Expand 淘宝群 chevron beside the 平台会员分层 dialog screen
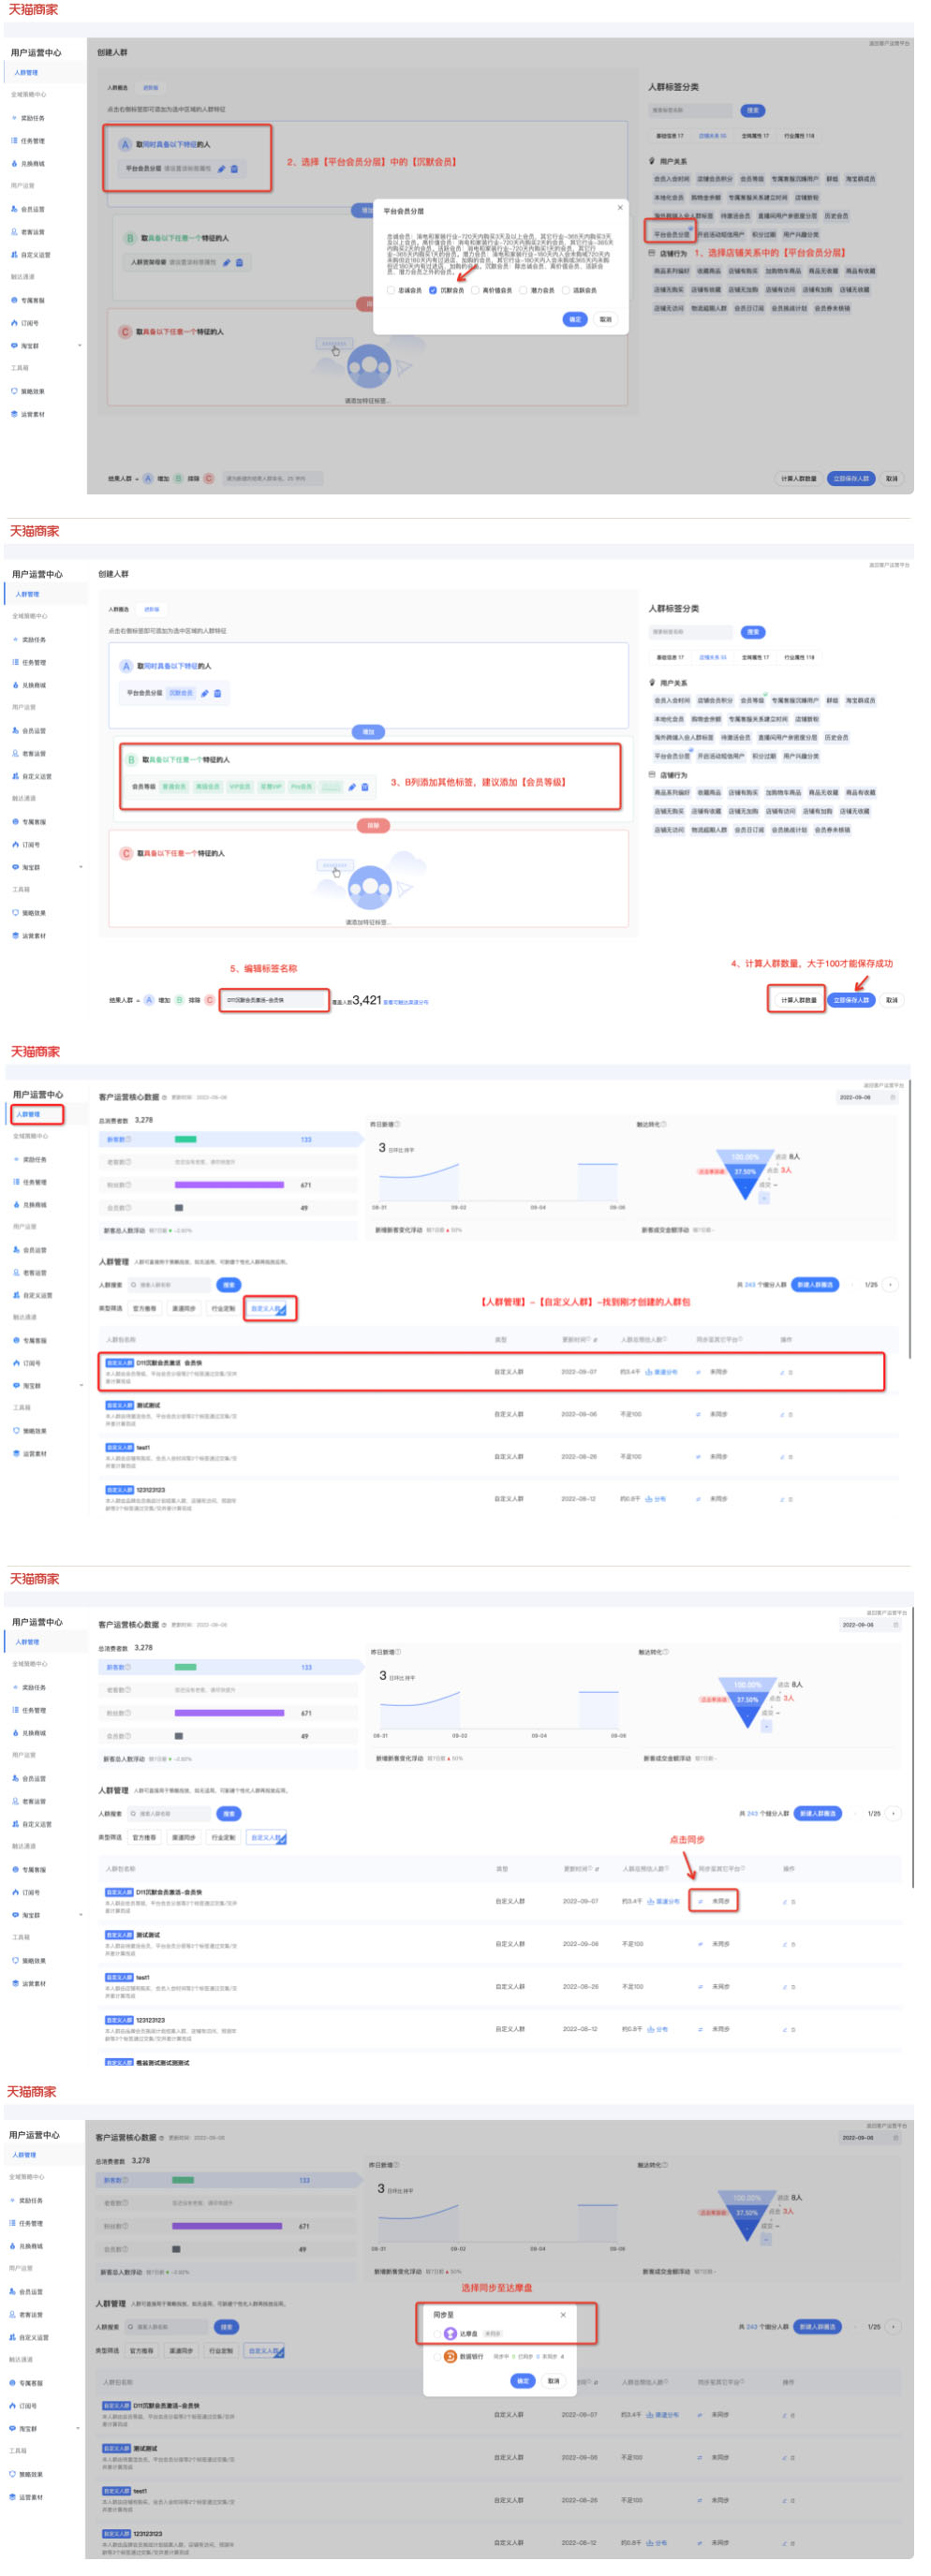Image resolution: width=931 pixels, height=2576 pixels. (80, 346)
